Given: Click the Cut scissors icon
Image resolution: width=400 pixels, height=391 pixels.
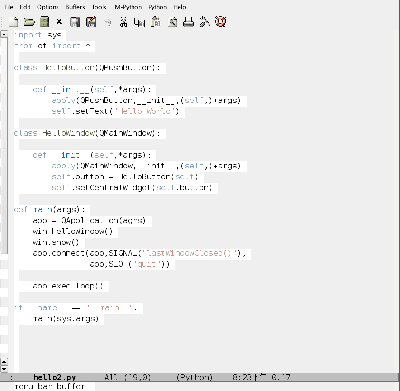Looking at the screenshot, I should click(x=123, y=22).
